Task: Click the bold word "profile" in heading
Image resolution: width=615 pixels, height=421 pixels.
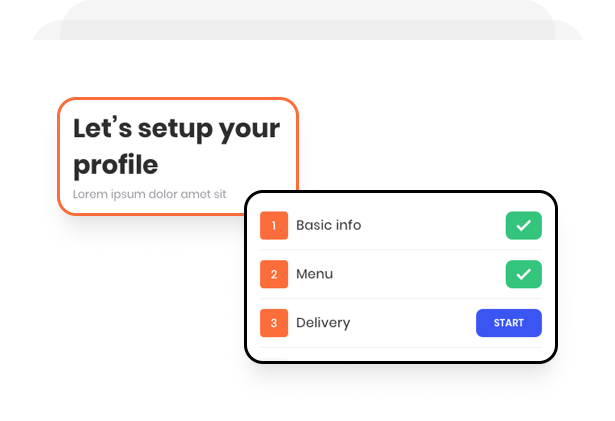Action: coord(115,163)
